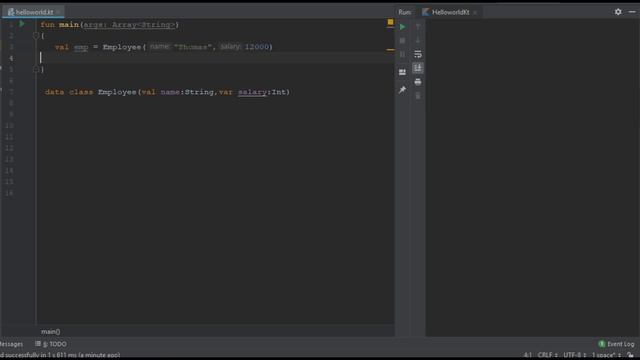Close the helloworld.kt editor tab

coord(58,12)
